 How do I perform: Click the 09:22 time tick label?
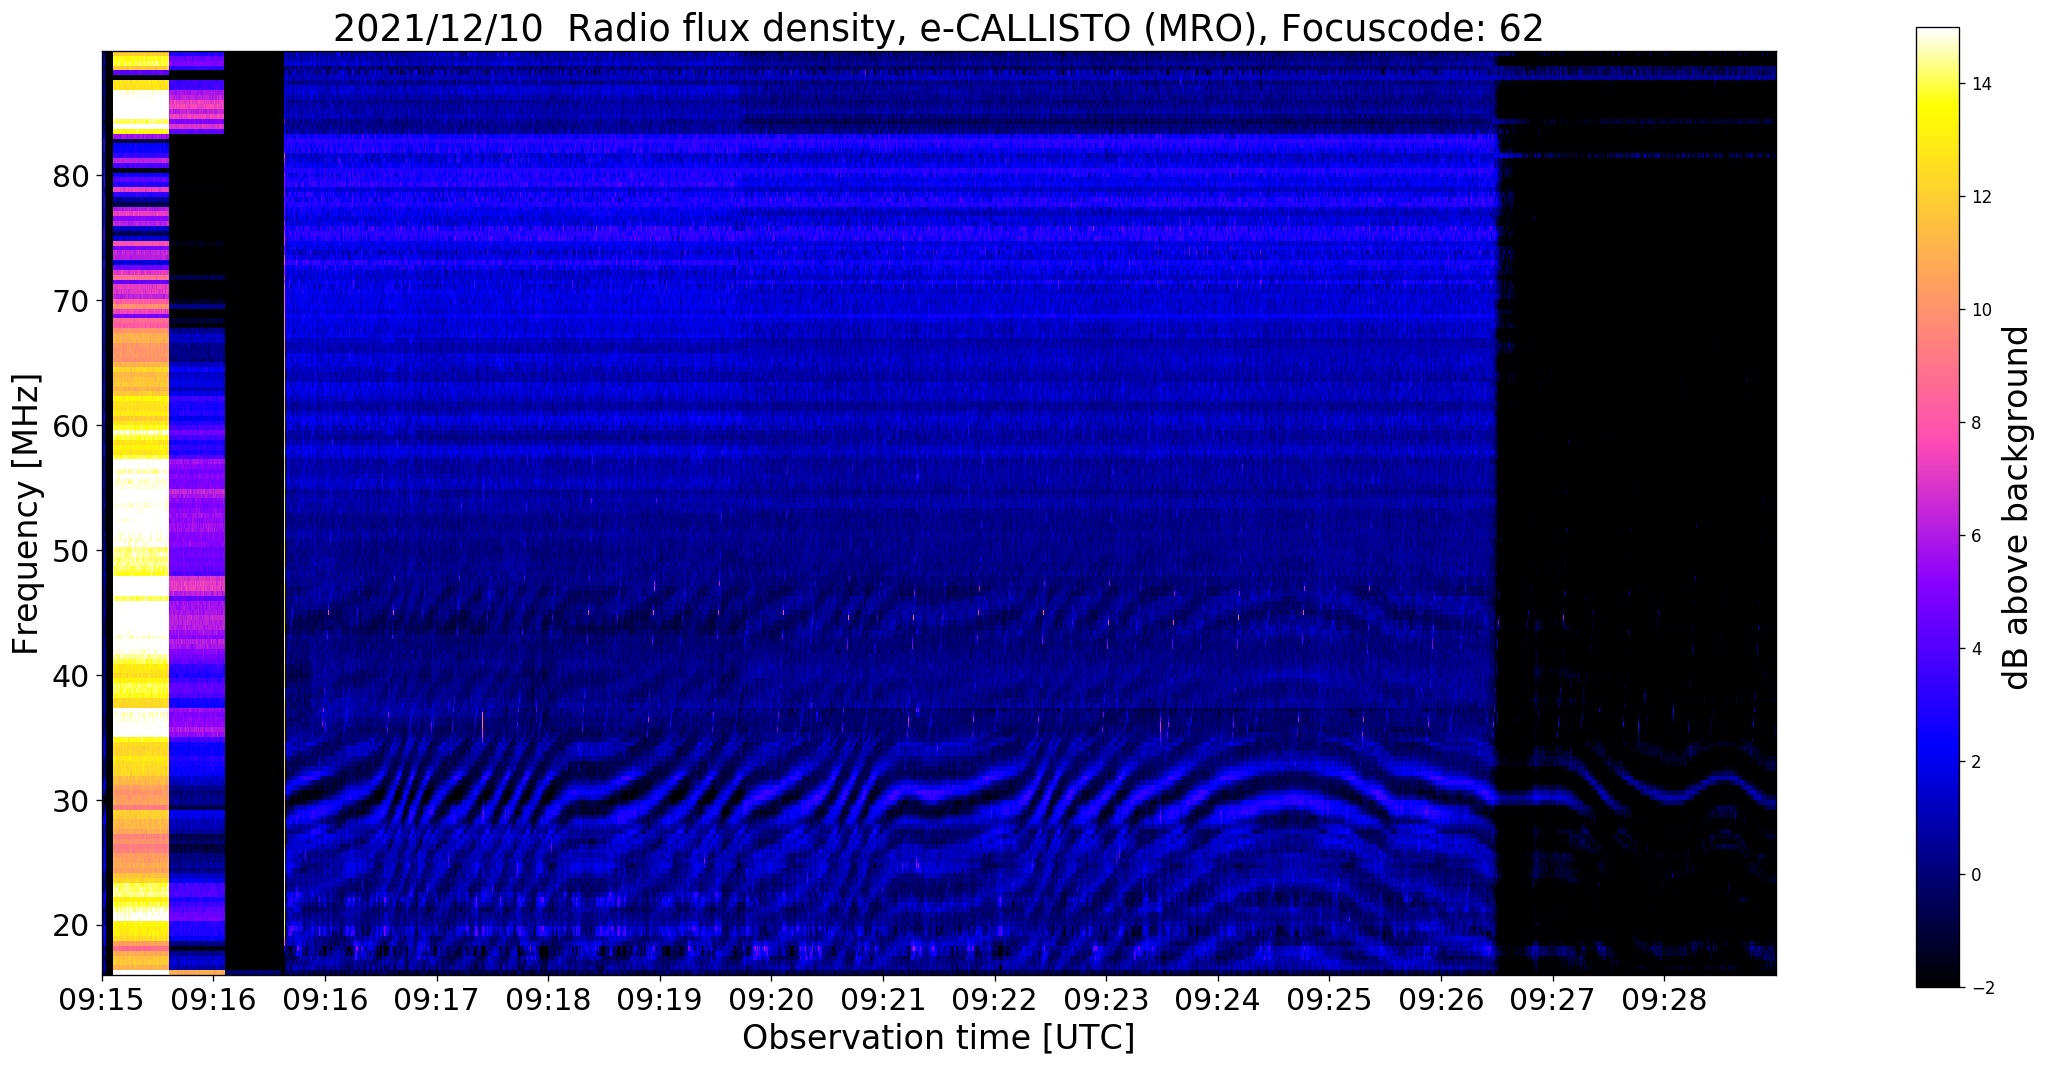click(995, 1000)
